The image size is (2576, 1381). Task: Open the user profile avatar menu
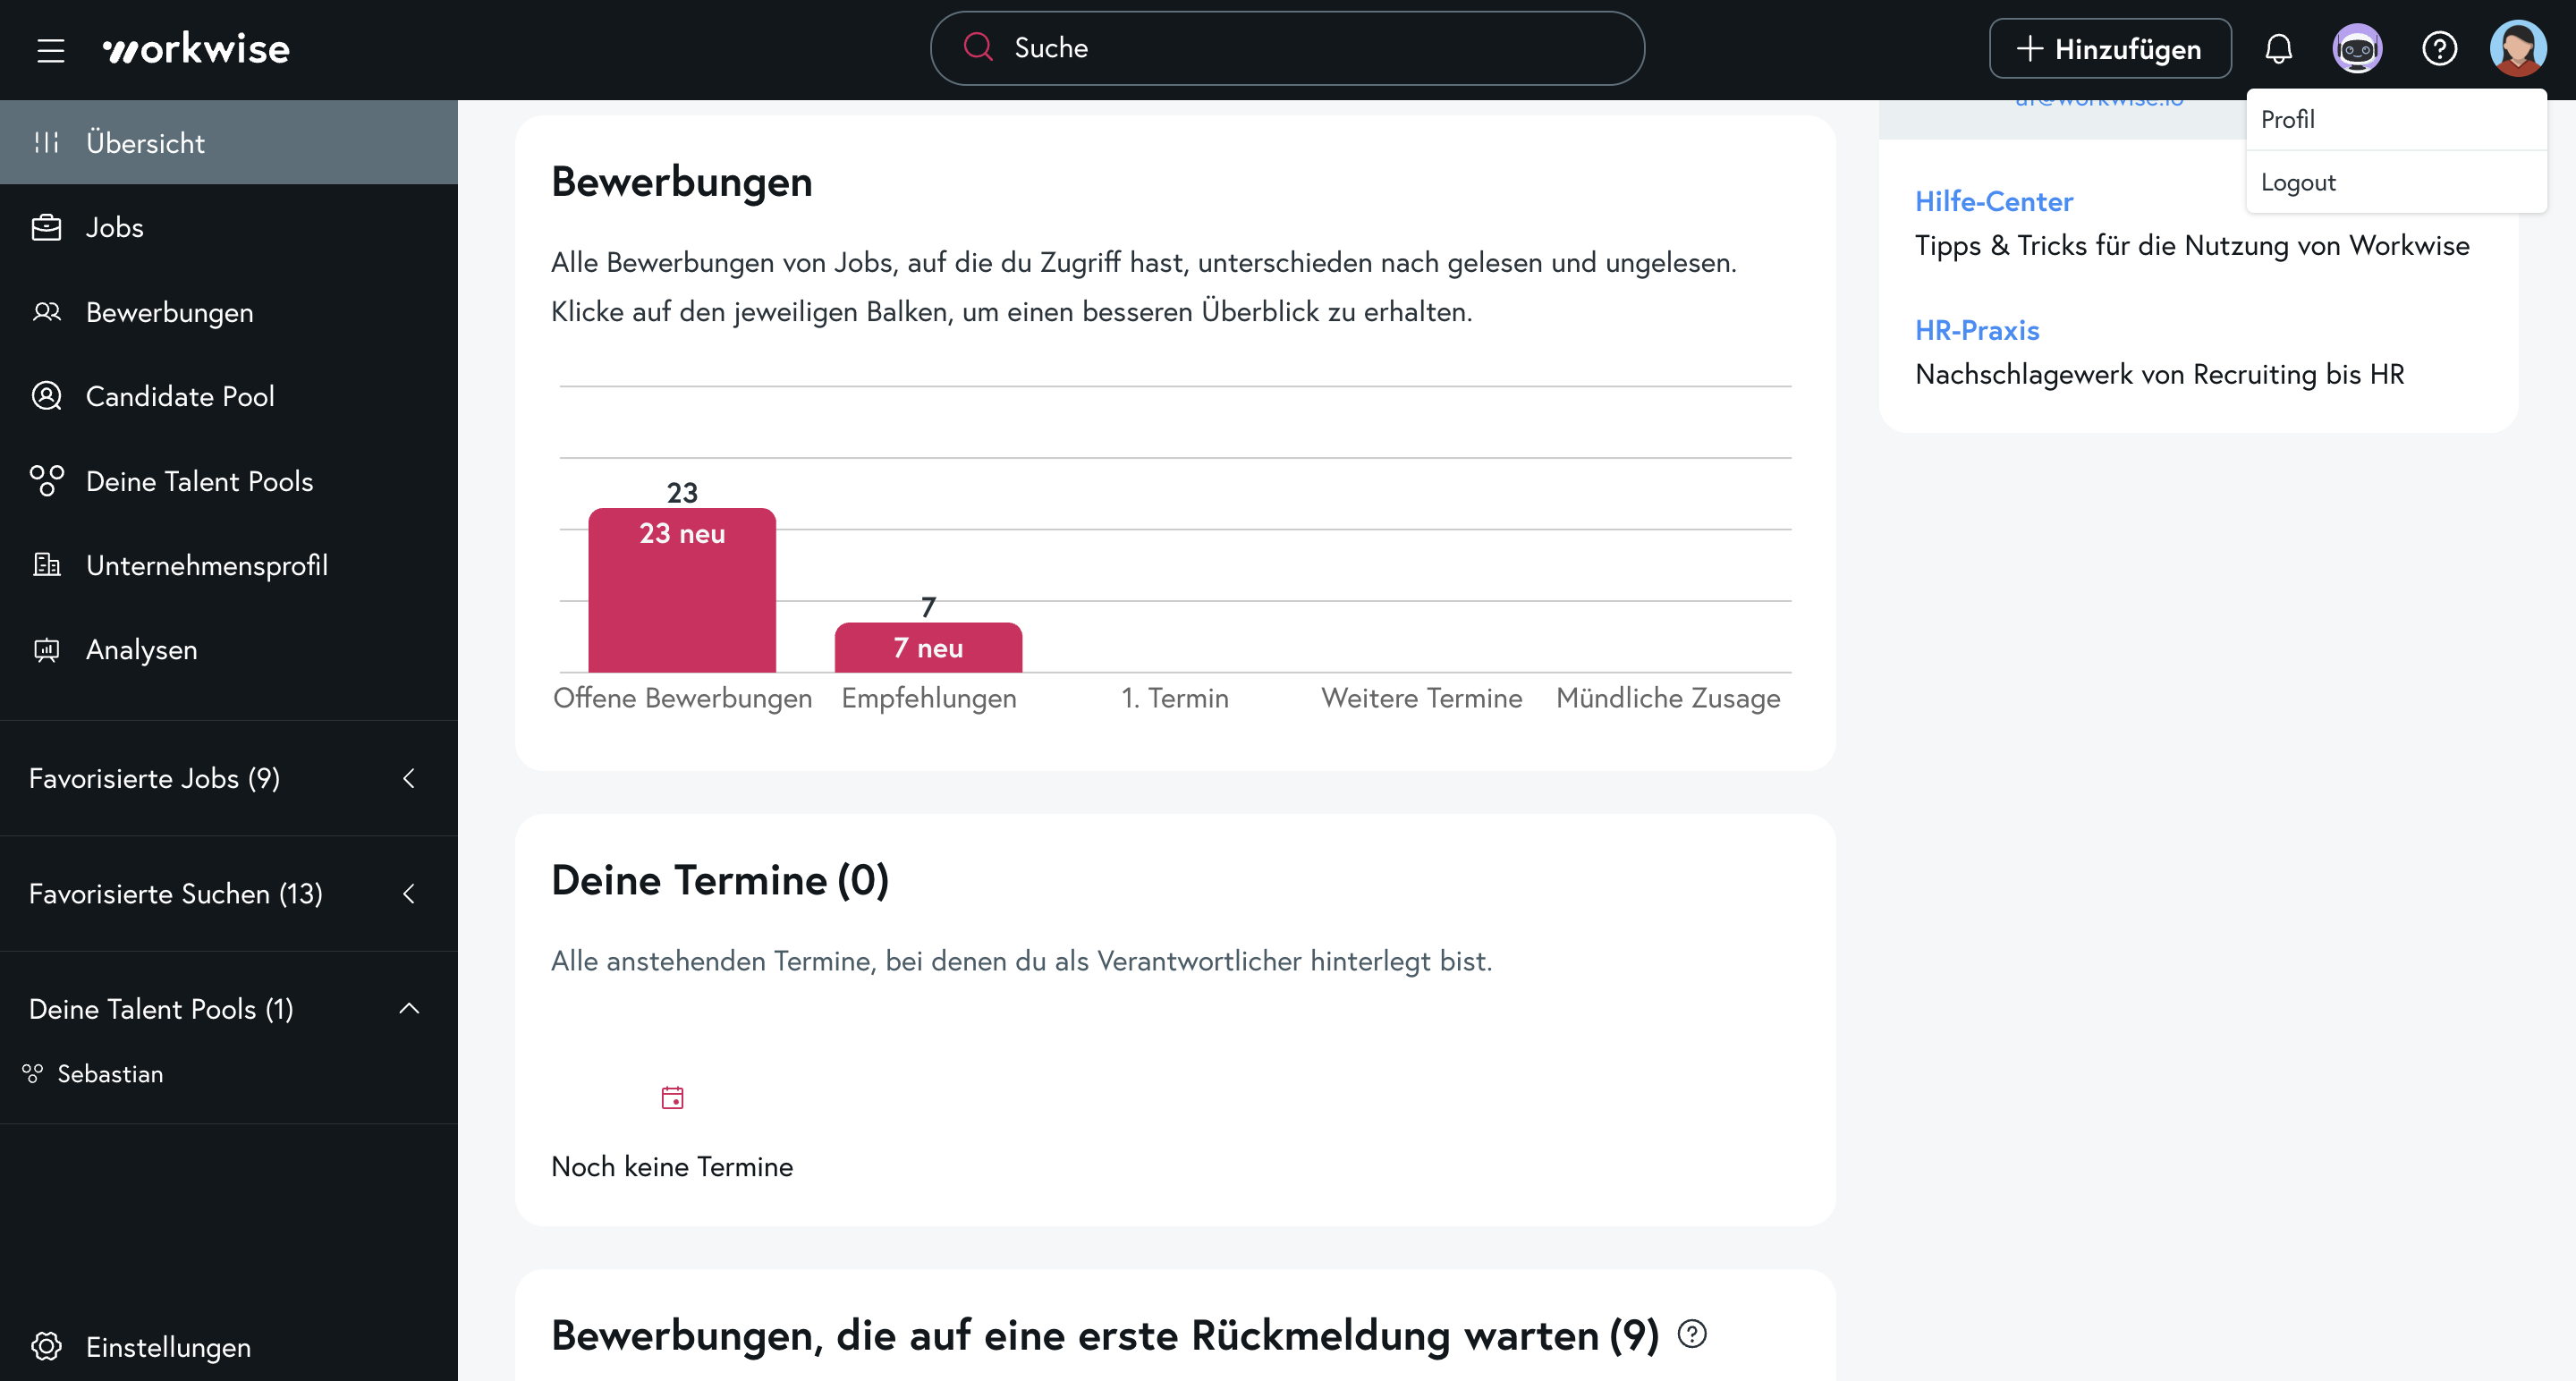click(x=2517, y=49)
